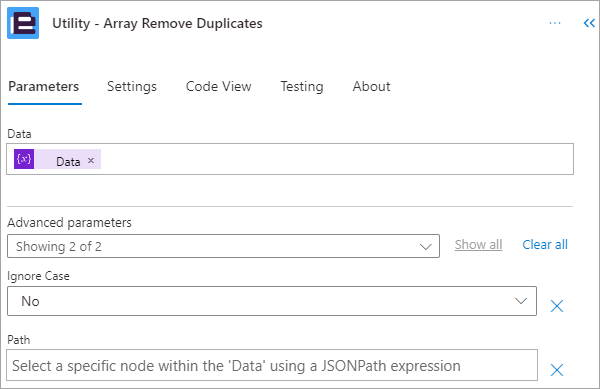The height and width of the screenshot is (389, 600).
Task: Open the Ignore Case dropdown set to No
Action: point(272,301)
